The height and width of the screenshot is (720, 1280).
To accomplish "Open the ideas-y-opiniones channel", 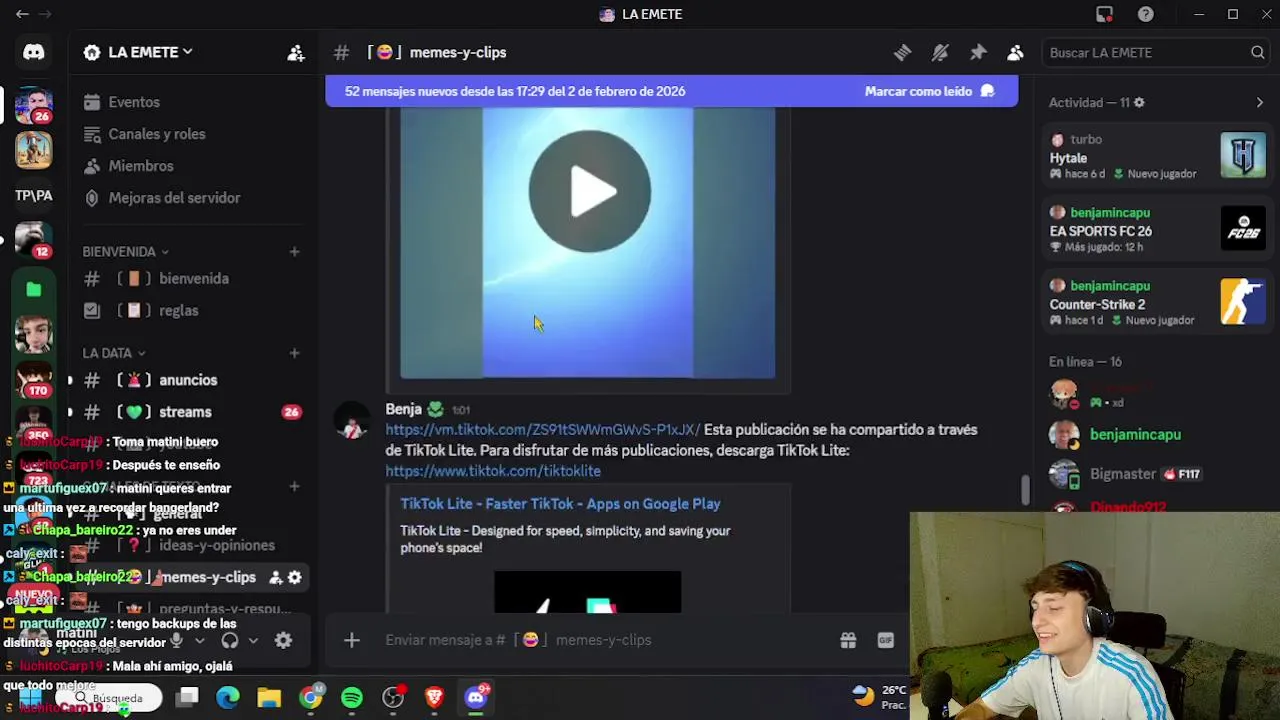I will tap(192, 546).
